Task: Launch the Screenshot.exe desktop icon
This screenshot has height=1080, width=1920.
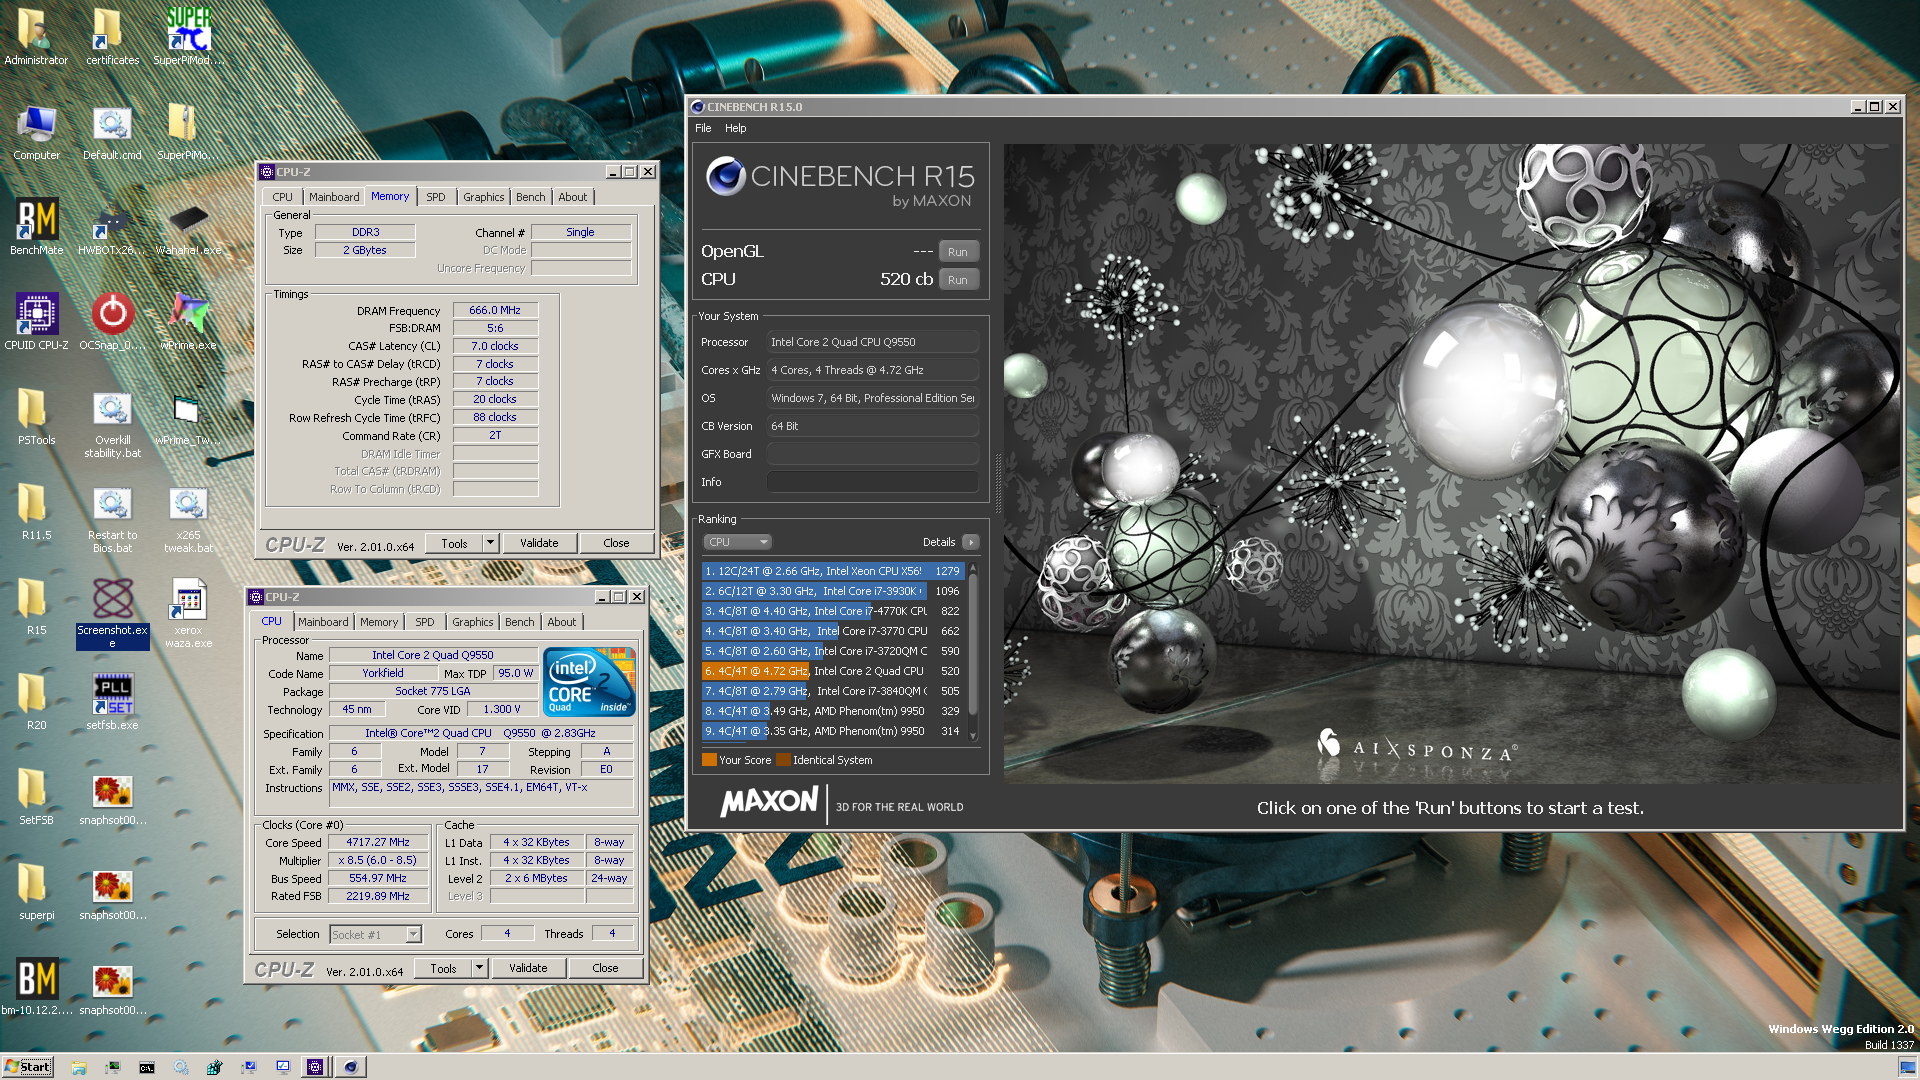Action: click(x=112, y=612)
